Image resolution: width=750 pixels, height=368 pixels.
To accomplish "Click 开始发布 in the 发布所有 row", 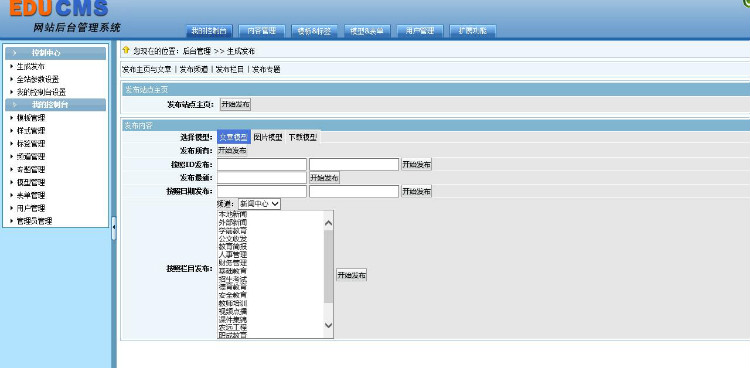I will (x=232, y=151).
